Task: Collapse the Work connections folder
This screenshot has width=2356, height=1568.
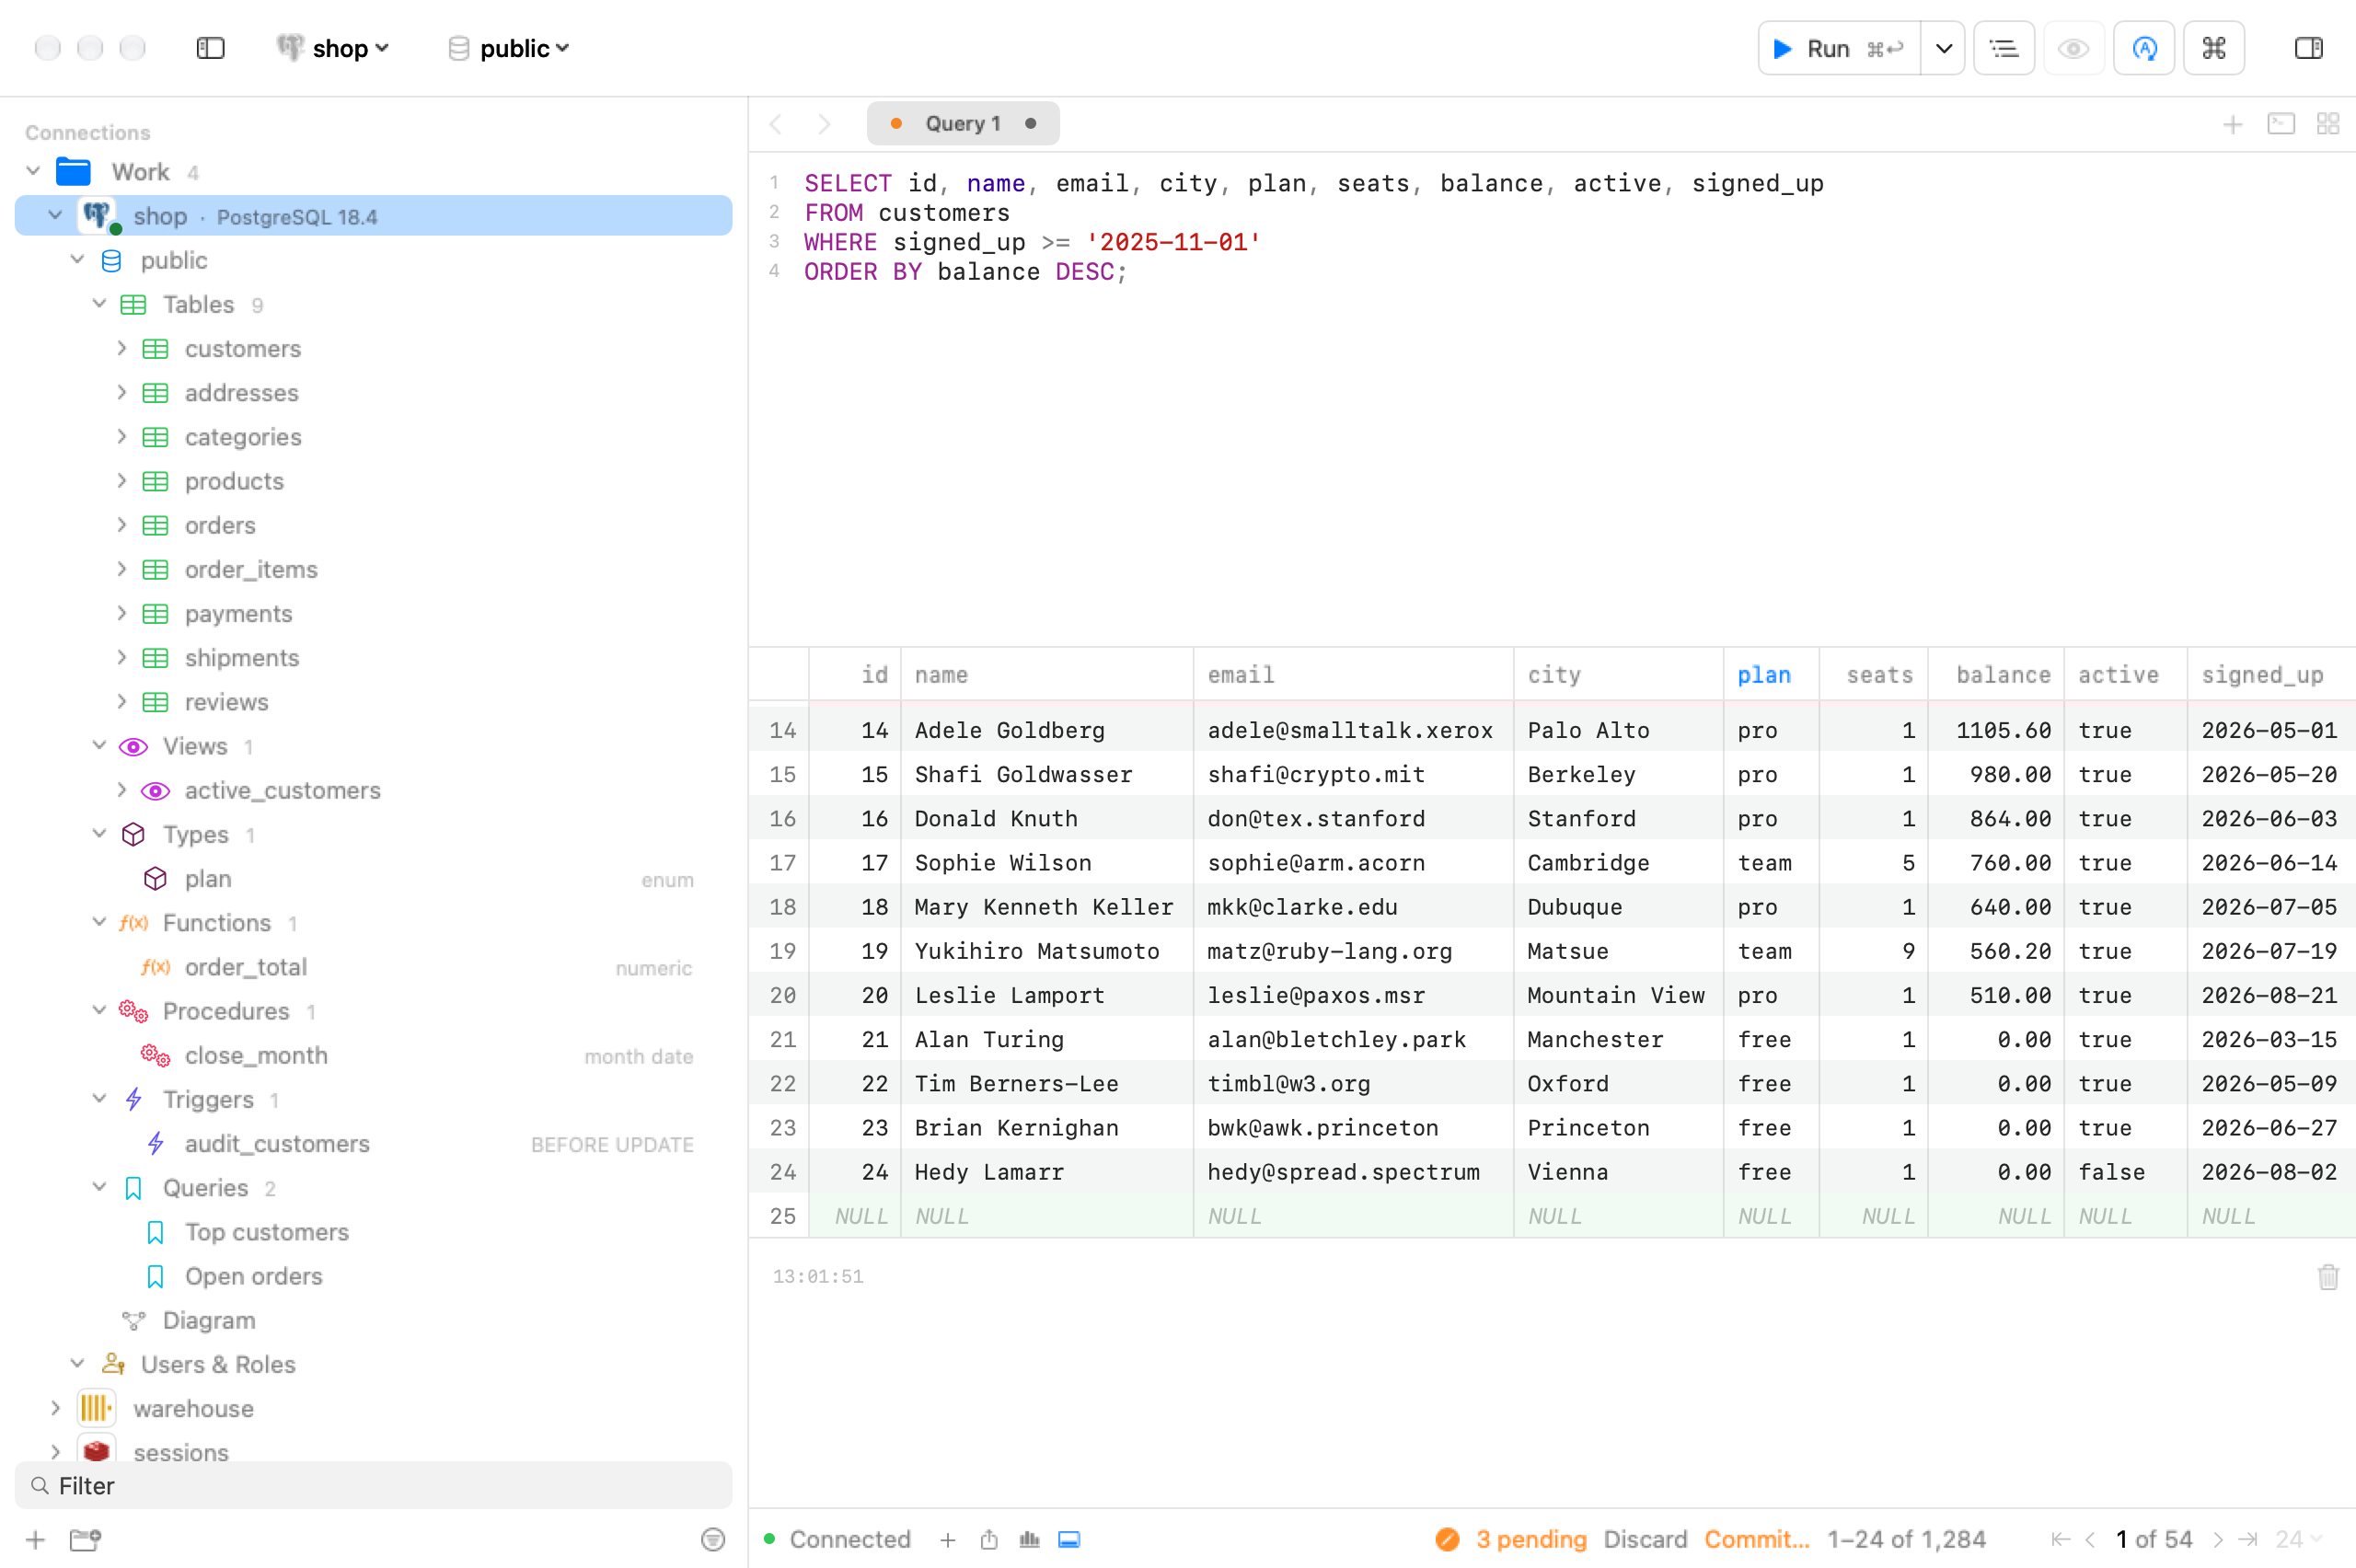Action: (x=33, y=171)
